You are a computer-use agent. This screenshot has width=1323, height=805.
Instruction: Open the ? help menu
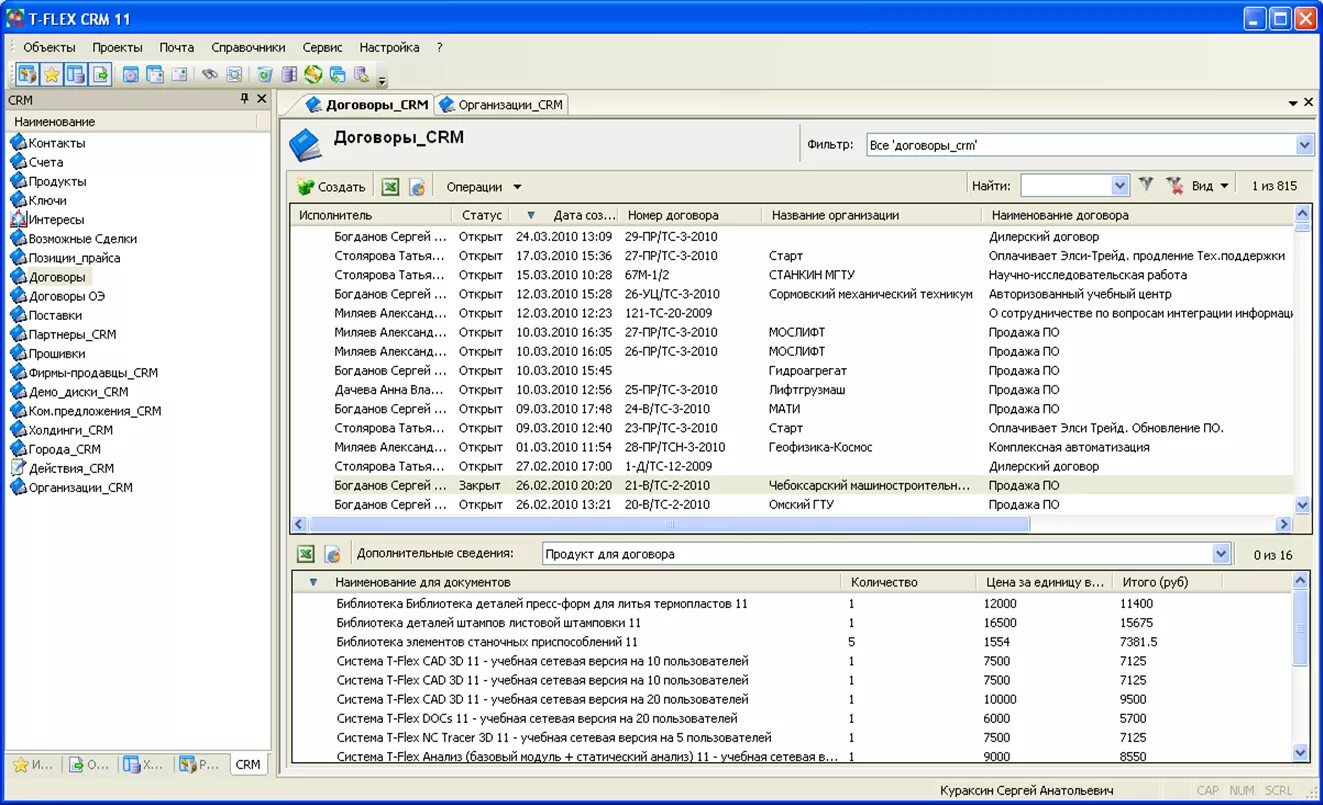pos(439,47)
